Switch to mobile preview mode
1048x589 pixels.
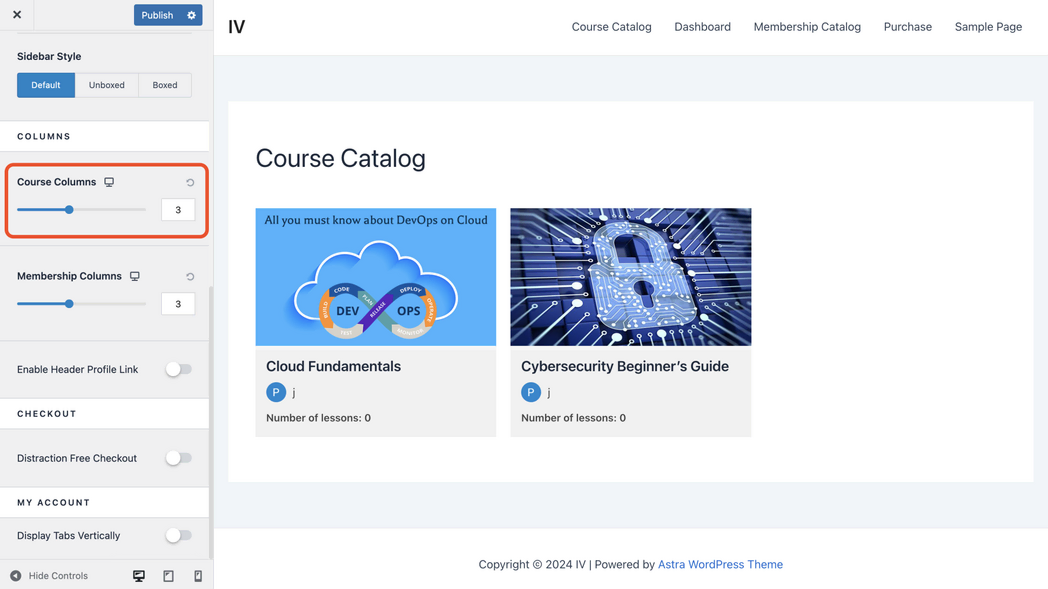[198, 576]
